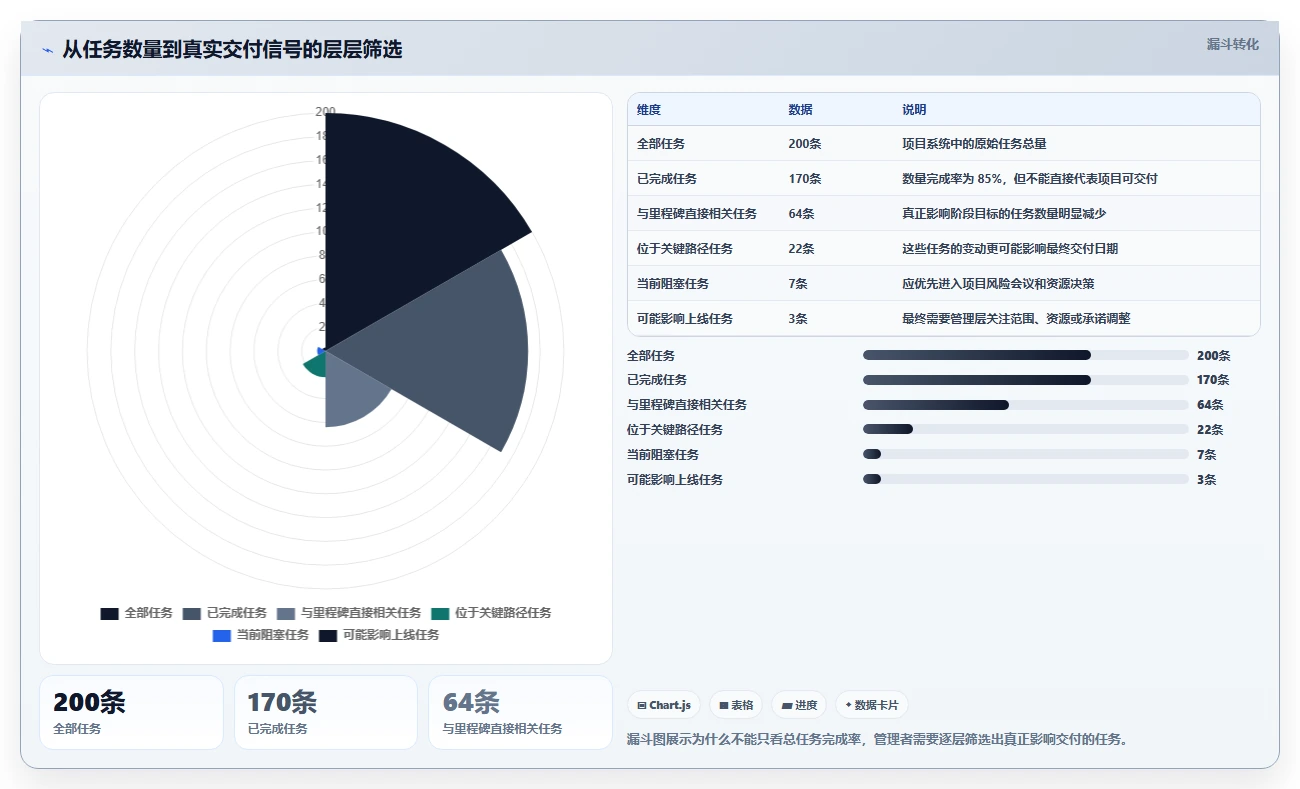Viewport: 1300px width, 789px height.
Task: Open the 200条 全部任务 stat card
Action: [x=131, y=712]
